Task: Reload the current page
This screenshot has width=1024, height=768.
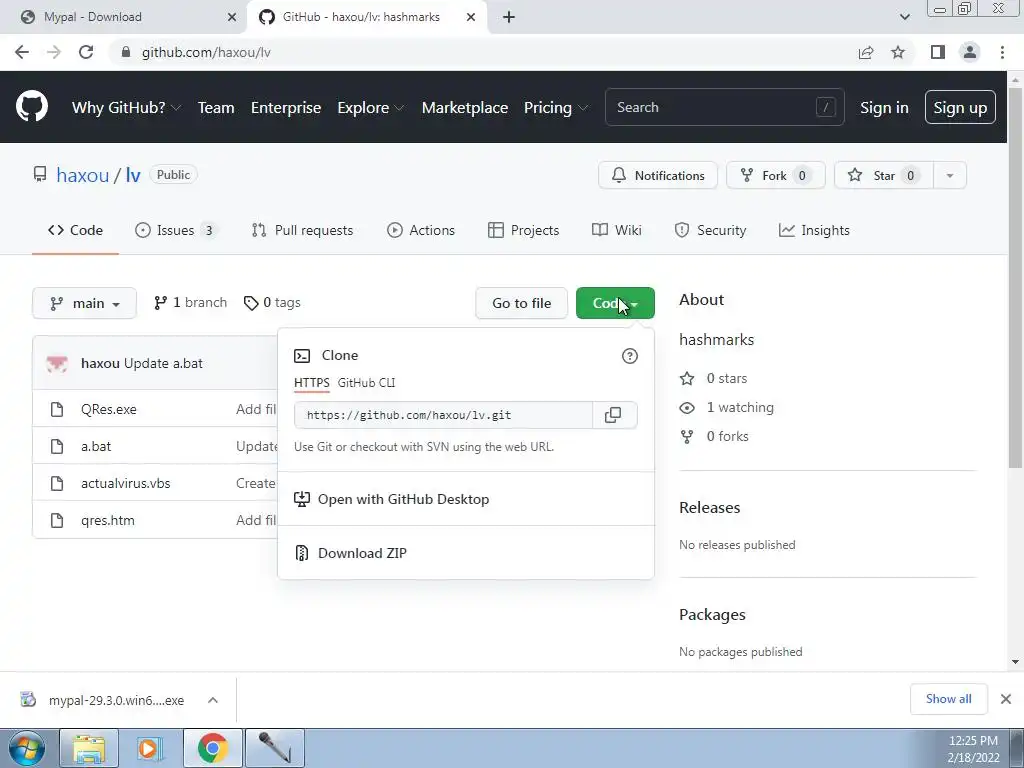Action: tap(86, 52)
